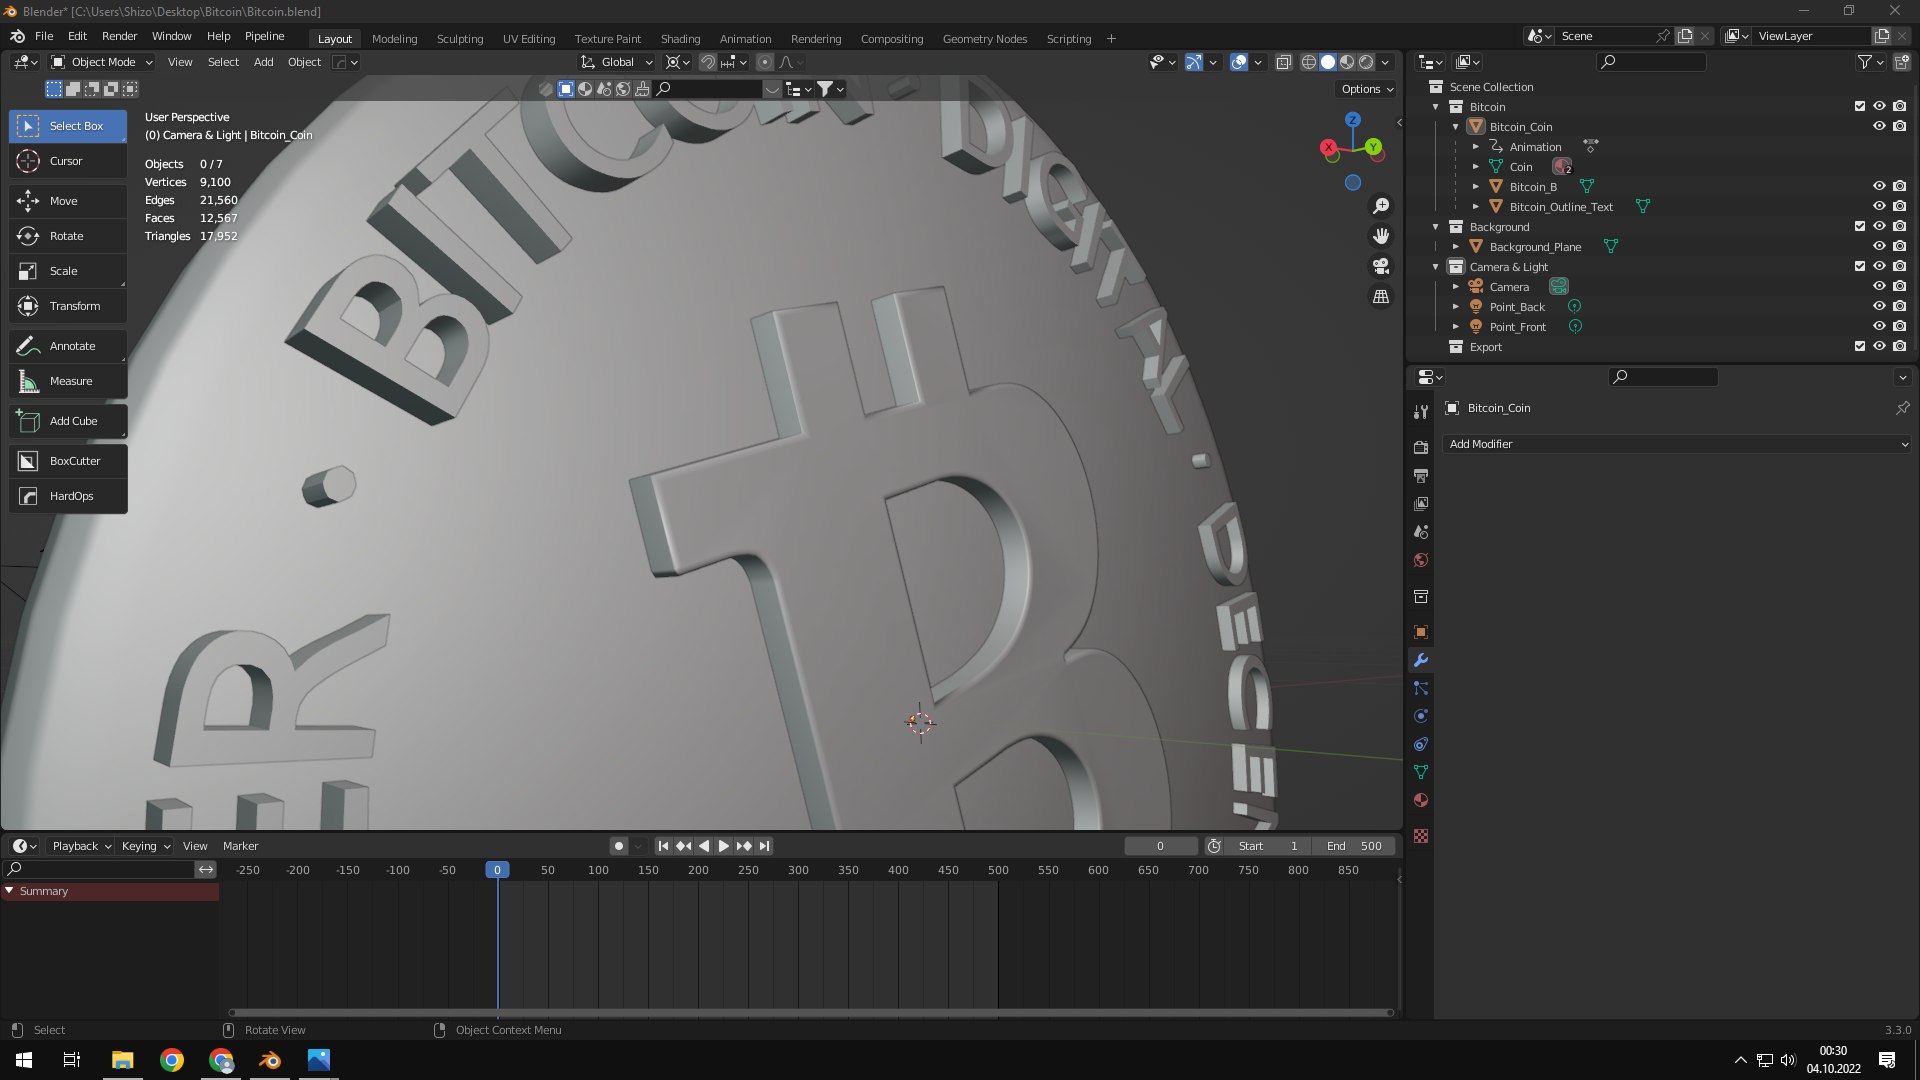Activate the Measure tool
1920x1080 pixels.
click(68, 381)
